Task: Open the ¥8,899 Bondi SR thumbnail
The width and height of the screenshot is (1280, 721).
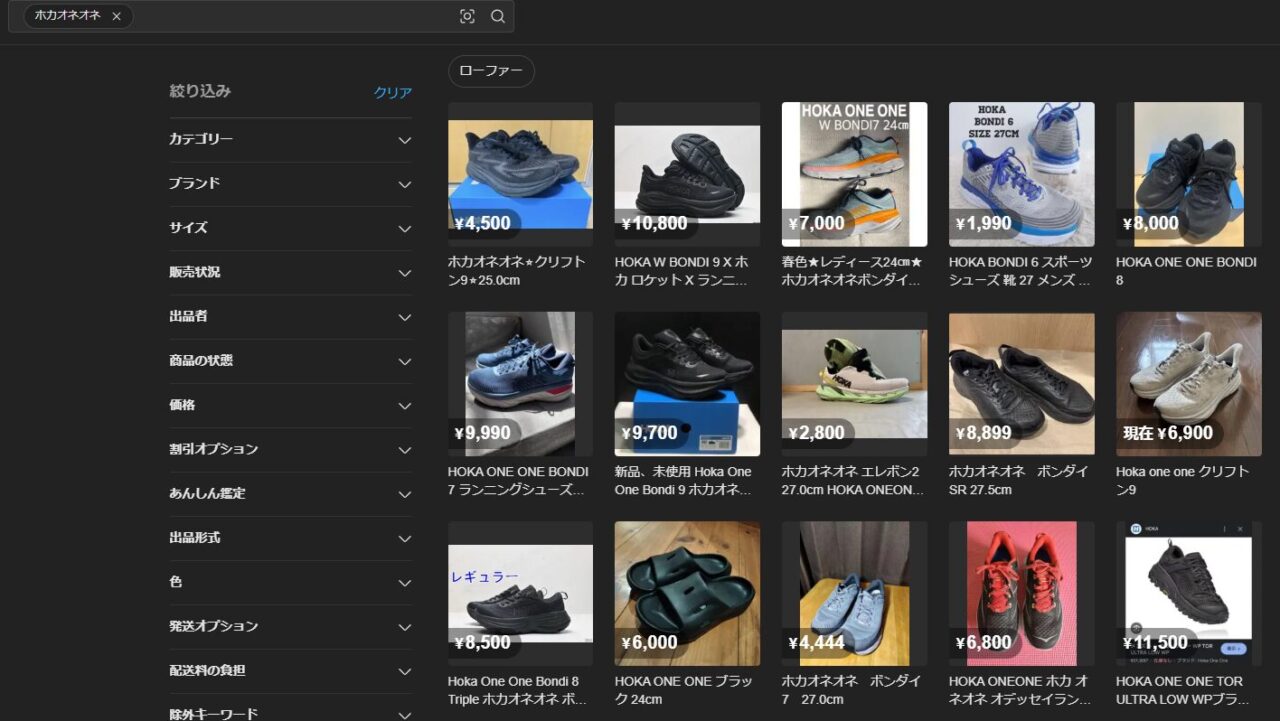Action: [x=1021, y=384]
